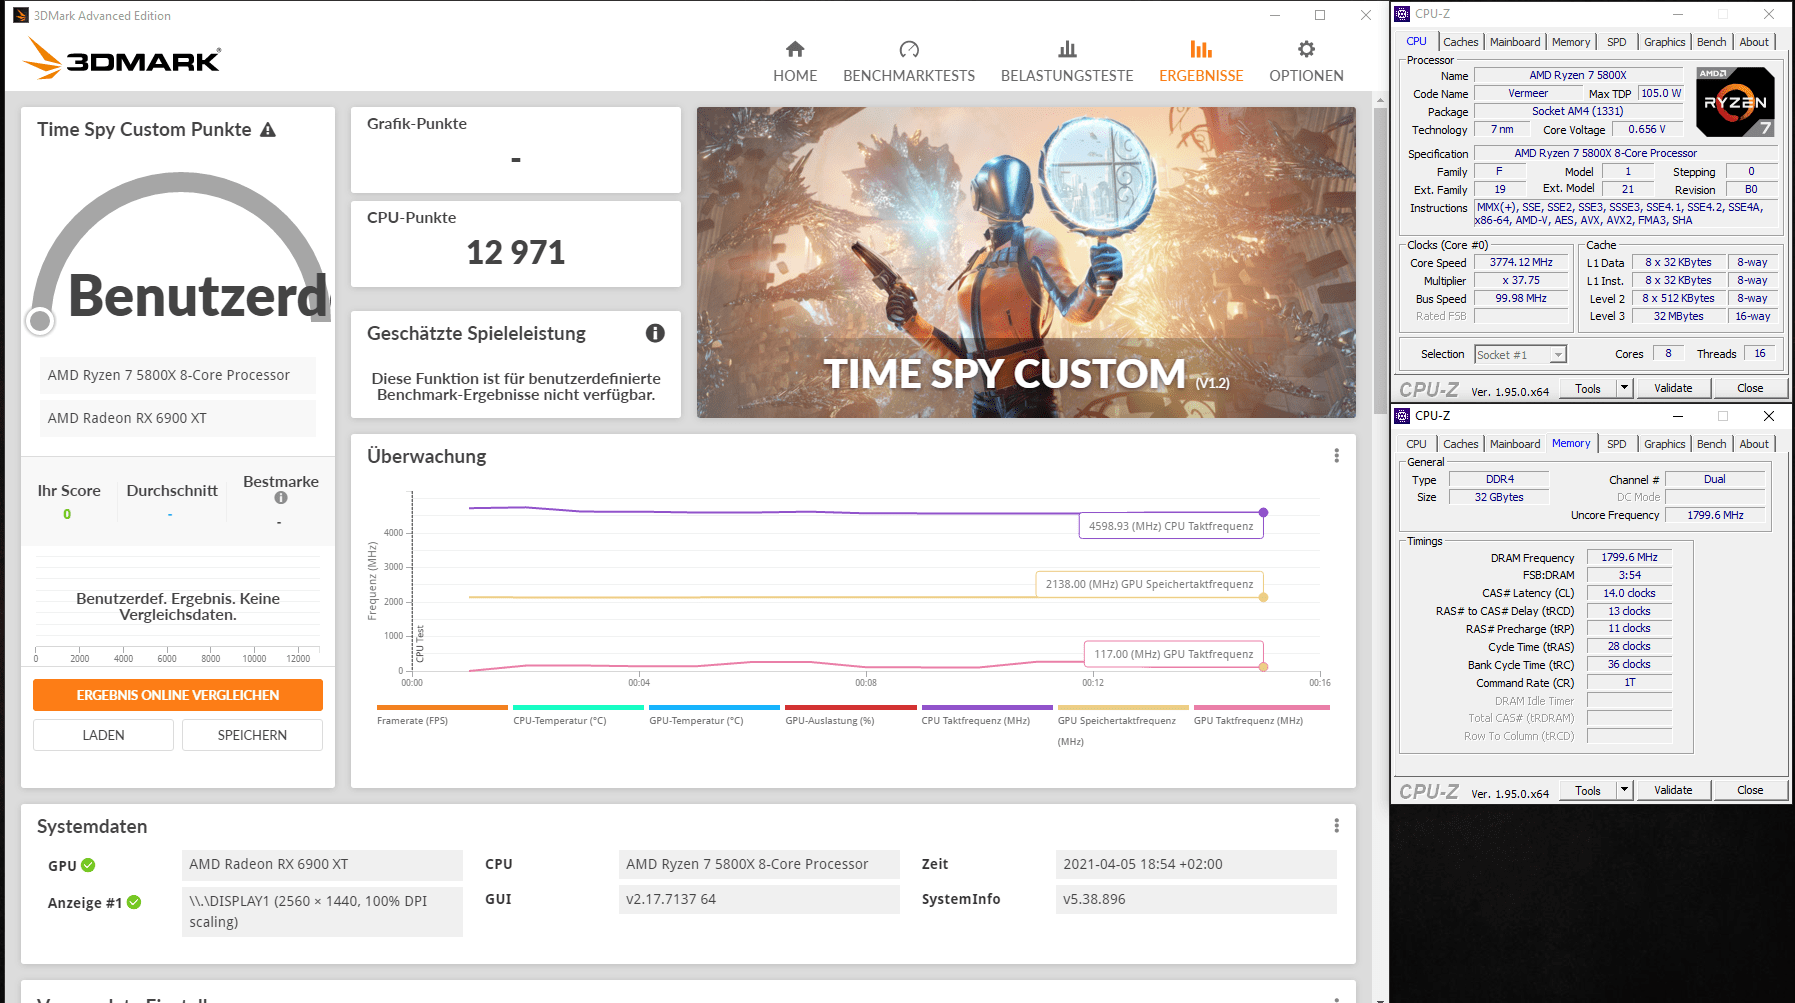
Task: Click the Ryzen 7 logo in CPU-Z
Action: 1736,102
